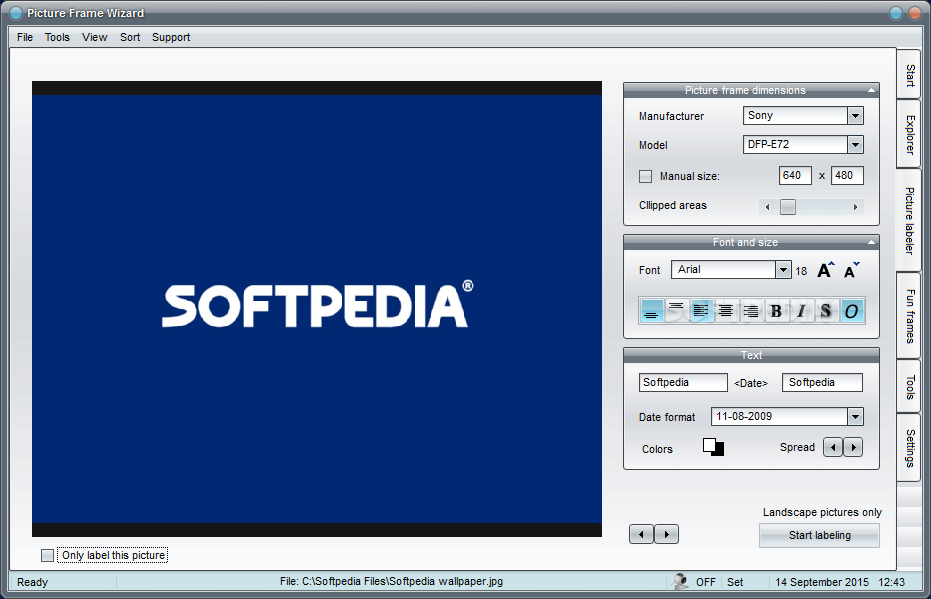Click the clock showing 12:43

[891, 582]
